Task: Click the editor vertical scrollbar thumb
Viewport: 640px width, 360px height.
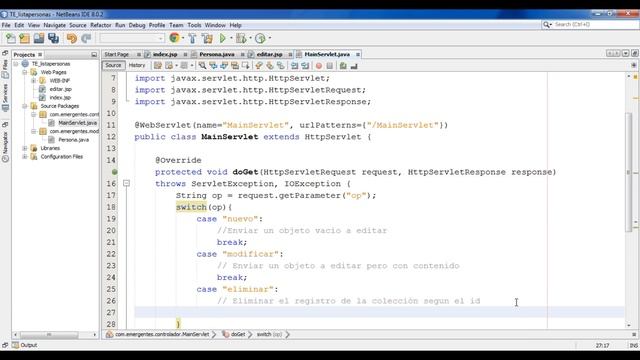Action: 629,171
